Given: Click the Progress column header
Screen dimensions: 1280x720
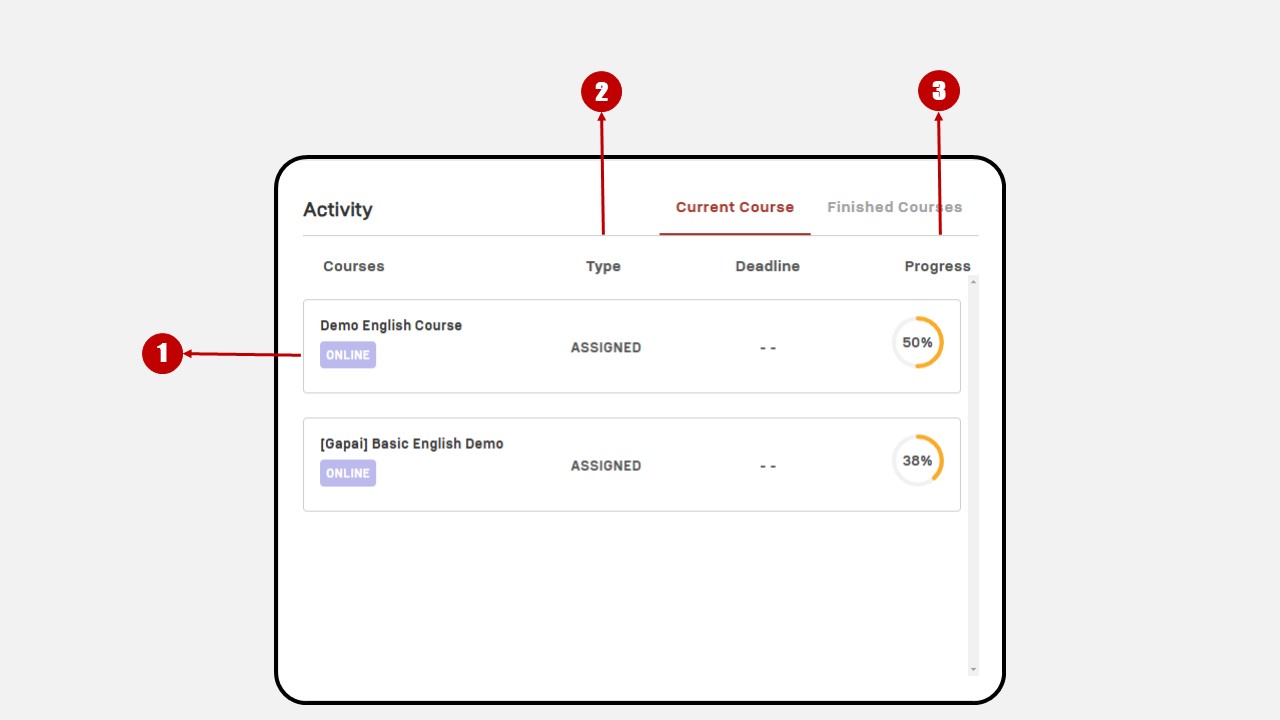Looking at the screenshot, I should (x=938, y=266).
